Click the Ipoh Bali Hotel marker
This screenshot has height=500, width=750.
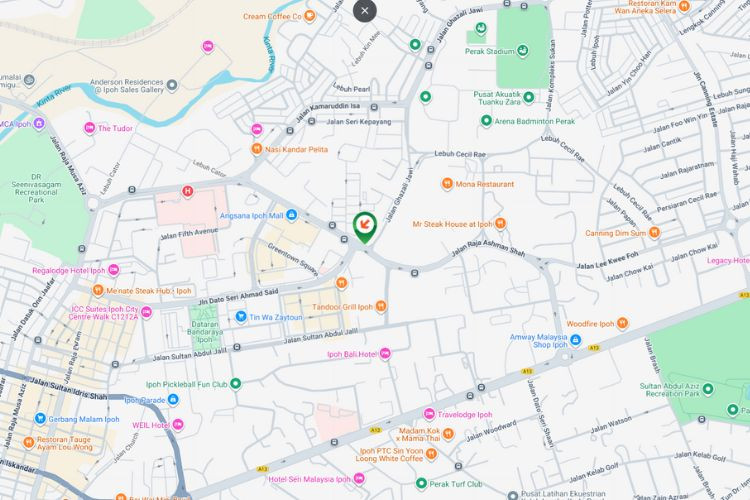(x=385, y=354)
